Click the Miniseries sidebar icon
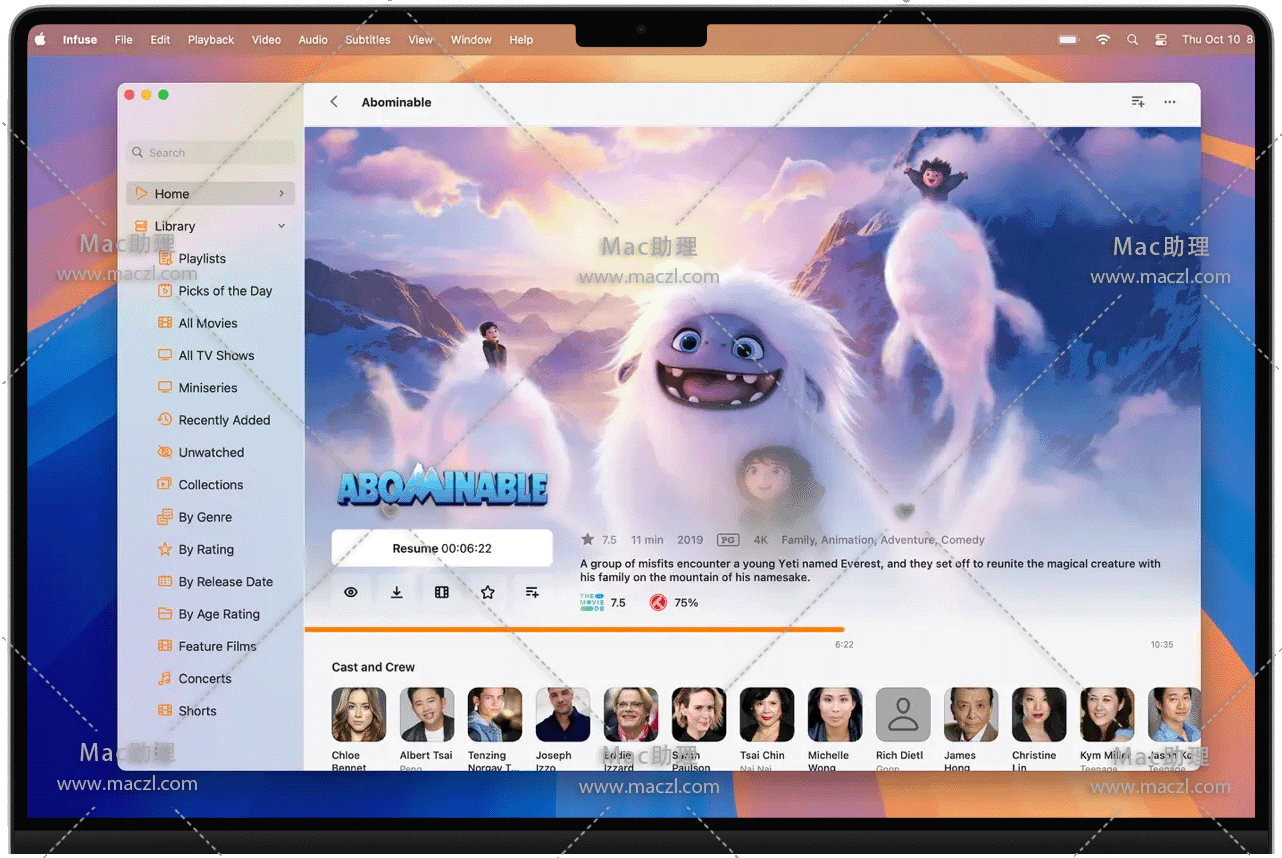1282x858 pixels. point(165,387)
